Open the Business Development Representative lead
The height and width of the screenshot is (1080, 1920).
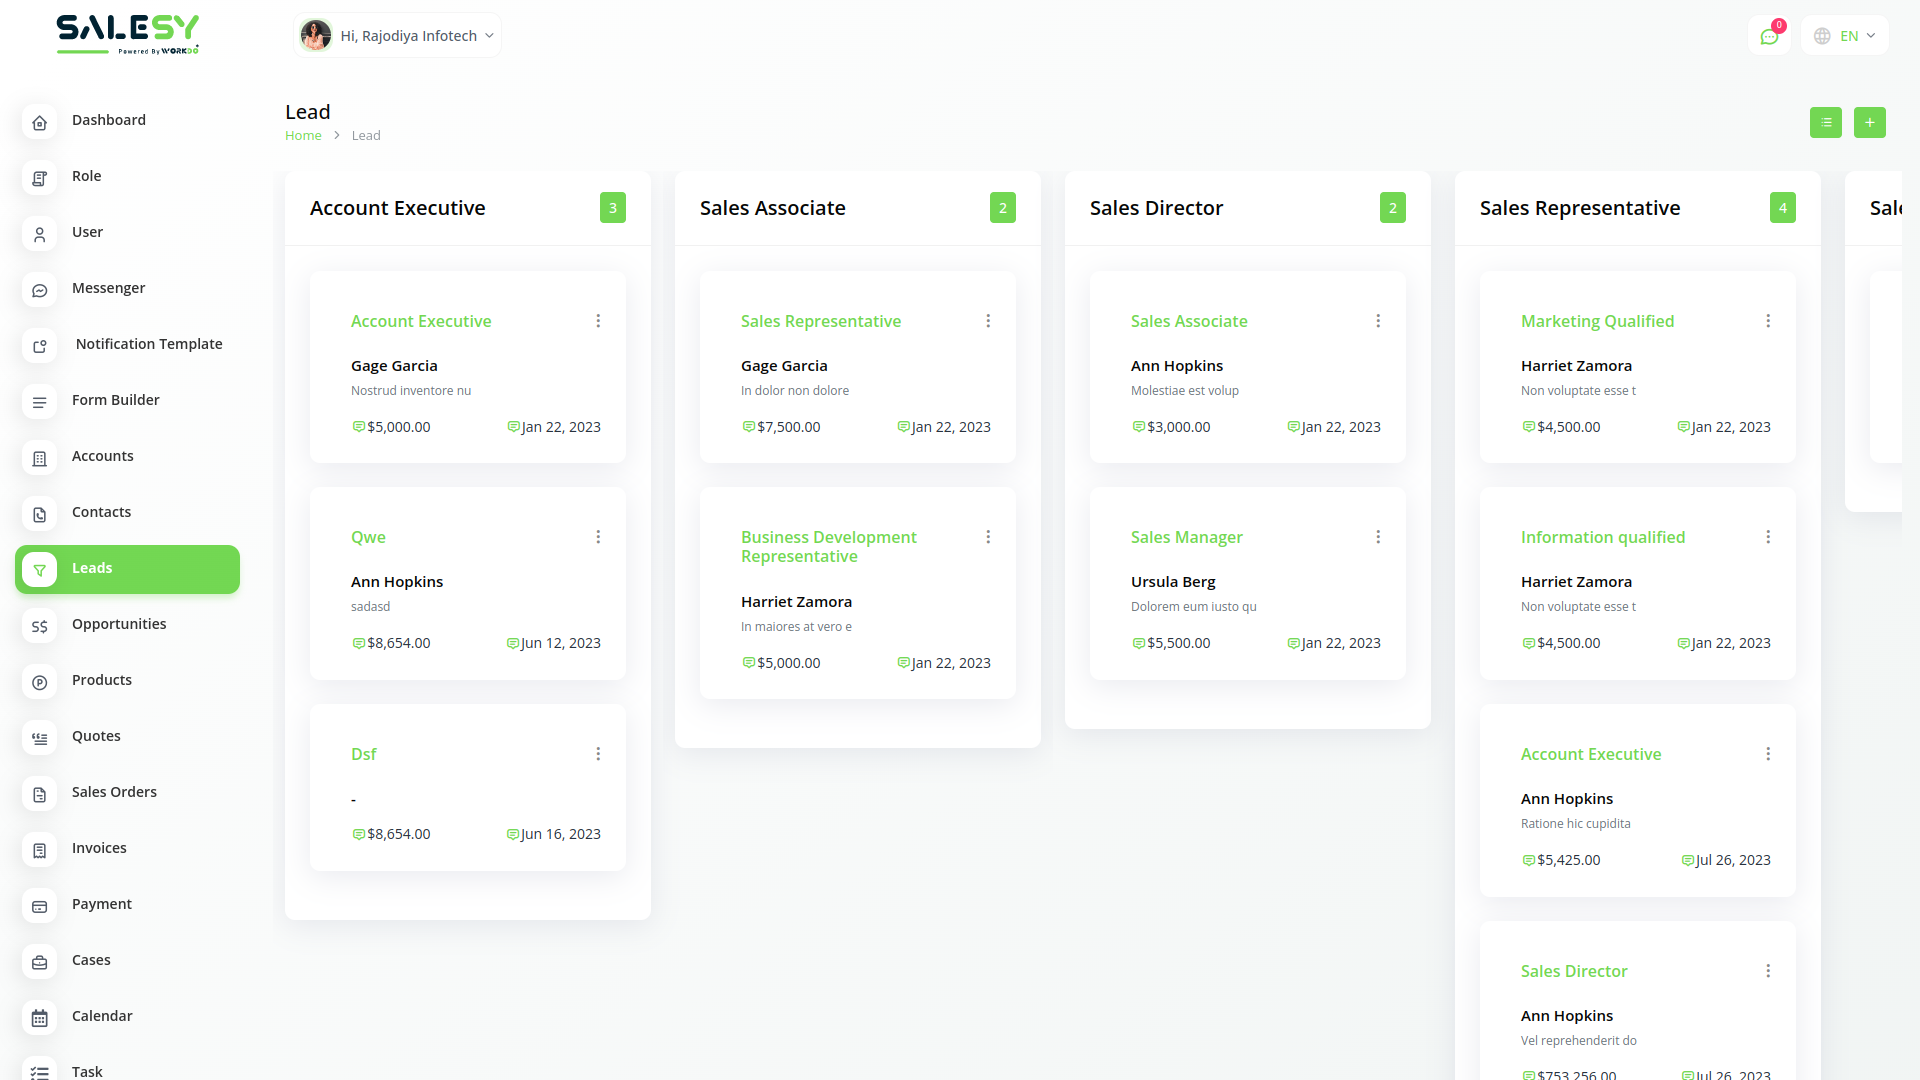pyautogui.click(x=828, y=547)
